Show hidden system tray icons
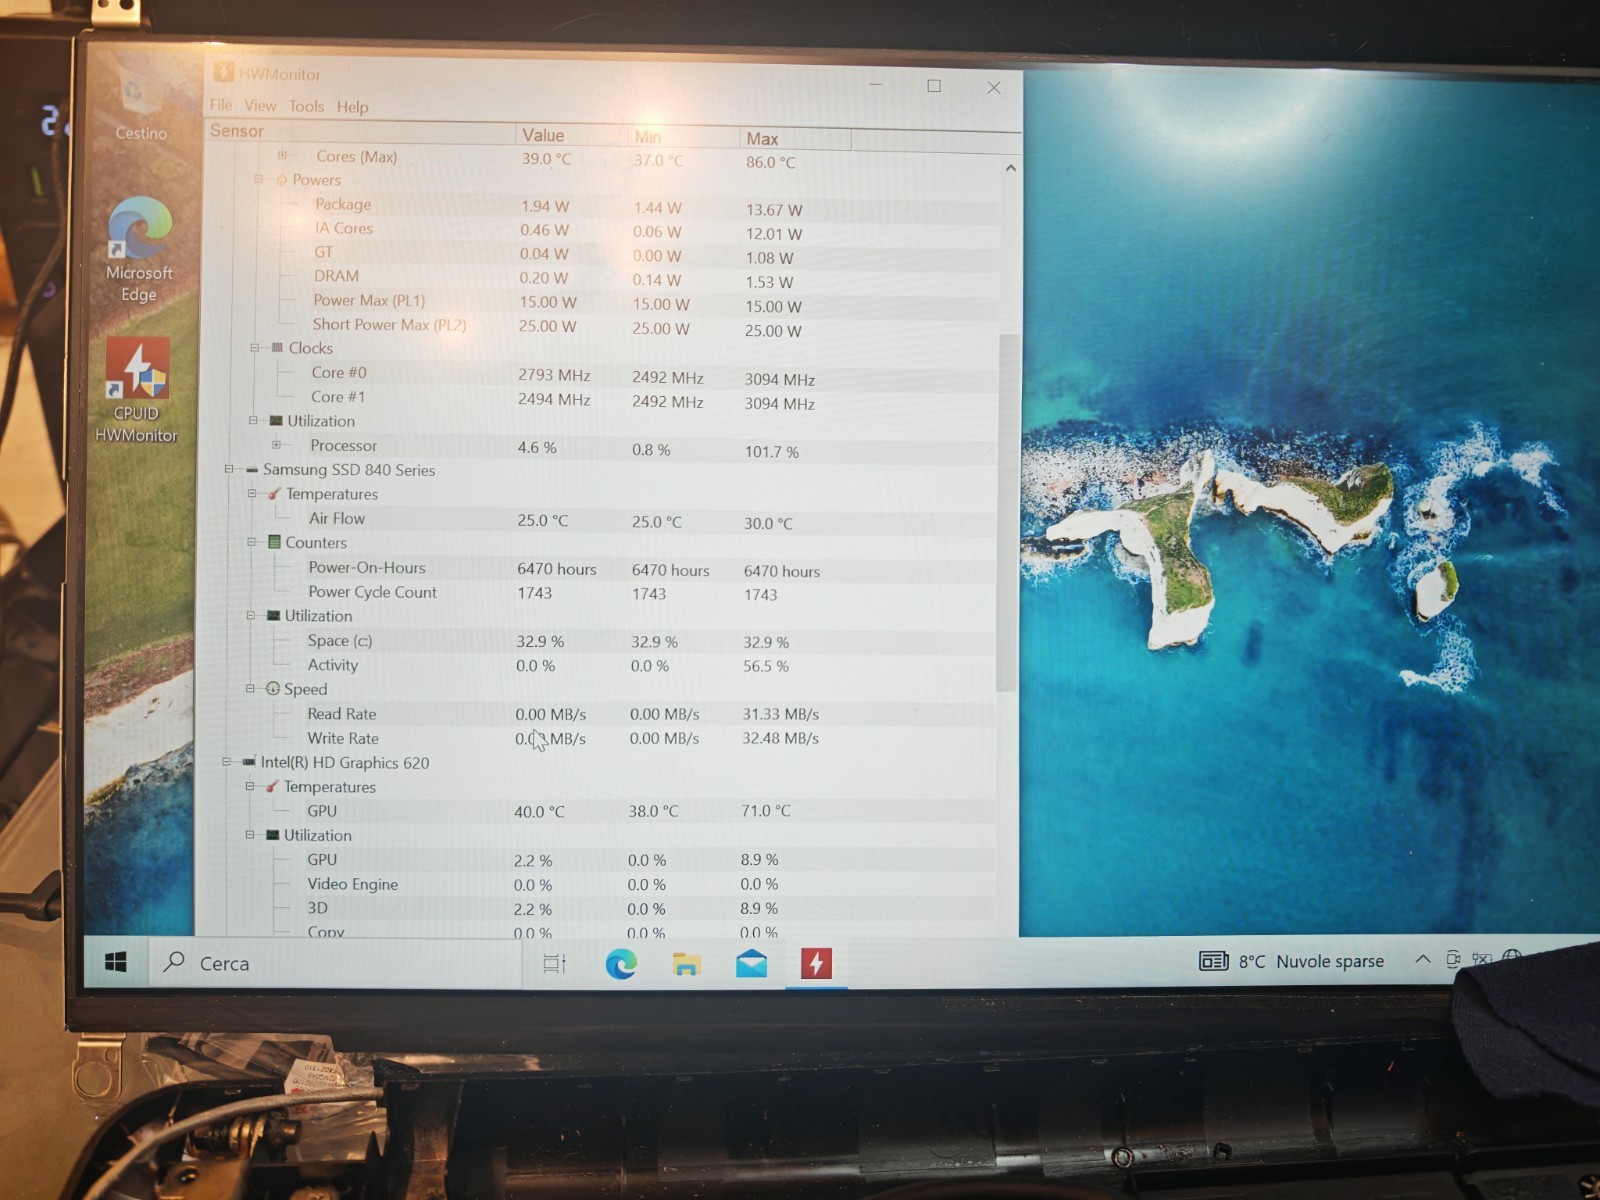1600x1200 pixels. (1422, 960)
